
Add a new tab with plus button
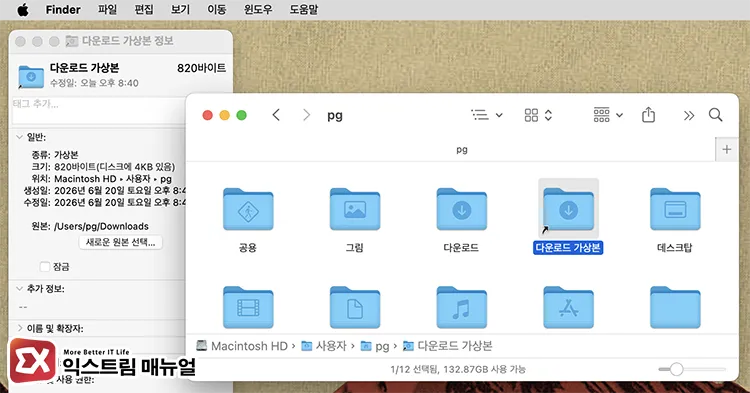pos(727,150)
